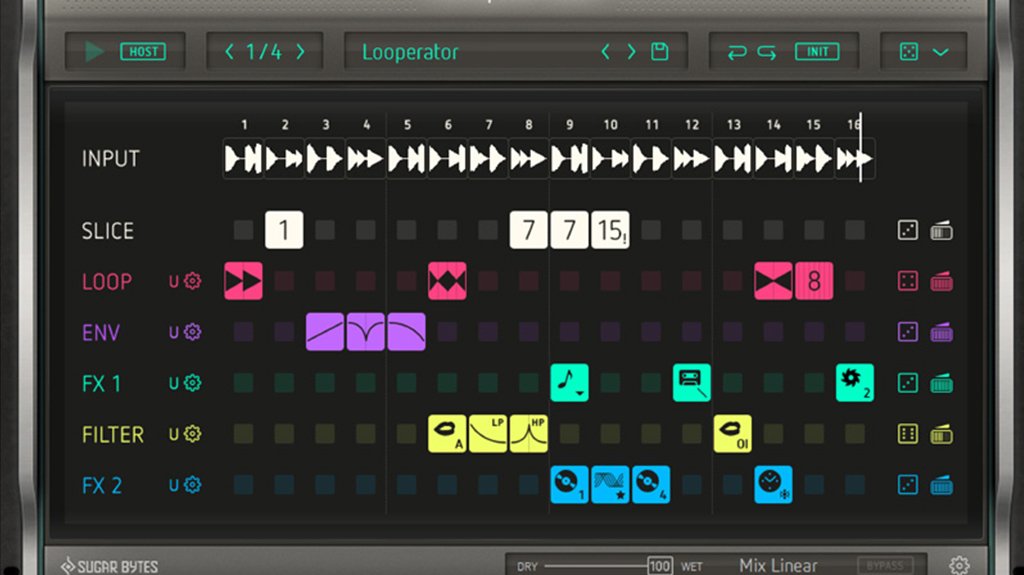Expand the randomizer dropdown chevron
This screenshot has height=575, width=1024.
coord(940,52)
